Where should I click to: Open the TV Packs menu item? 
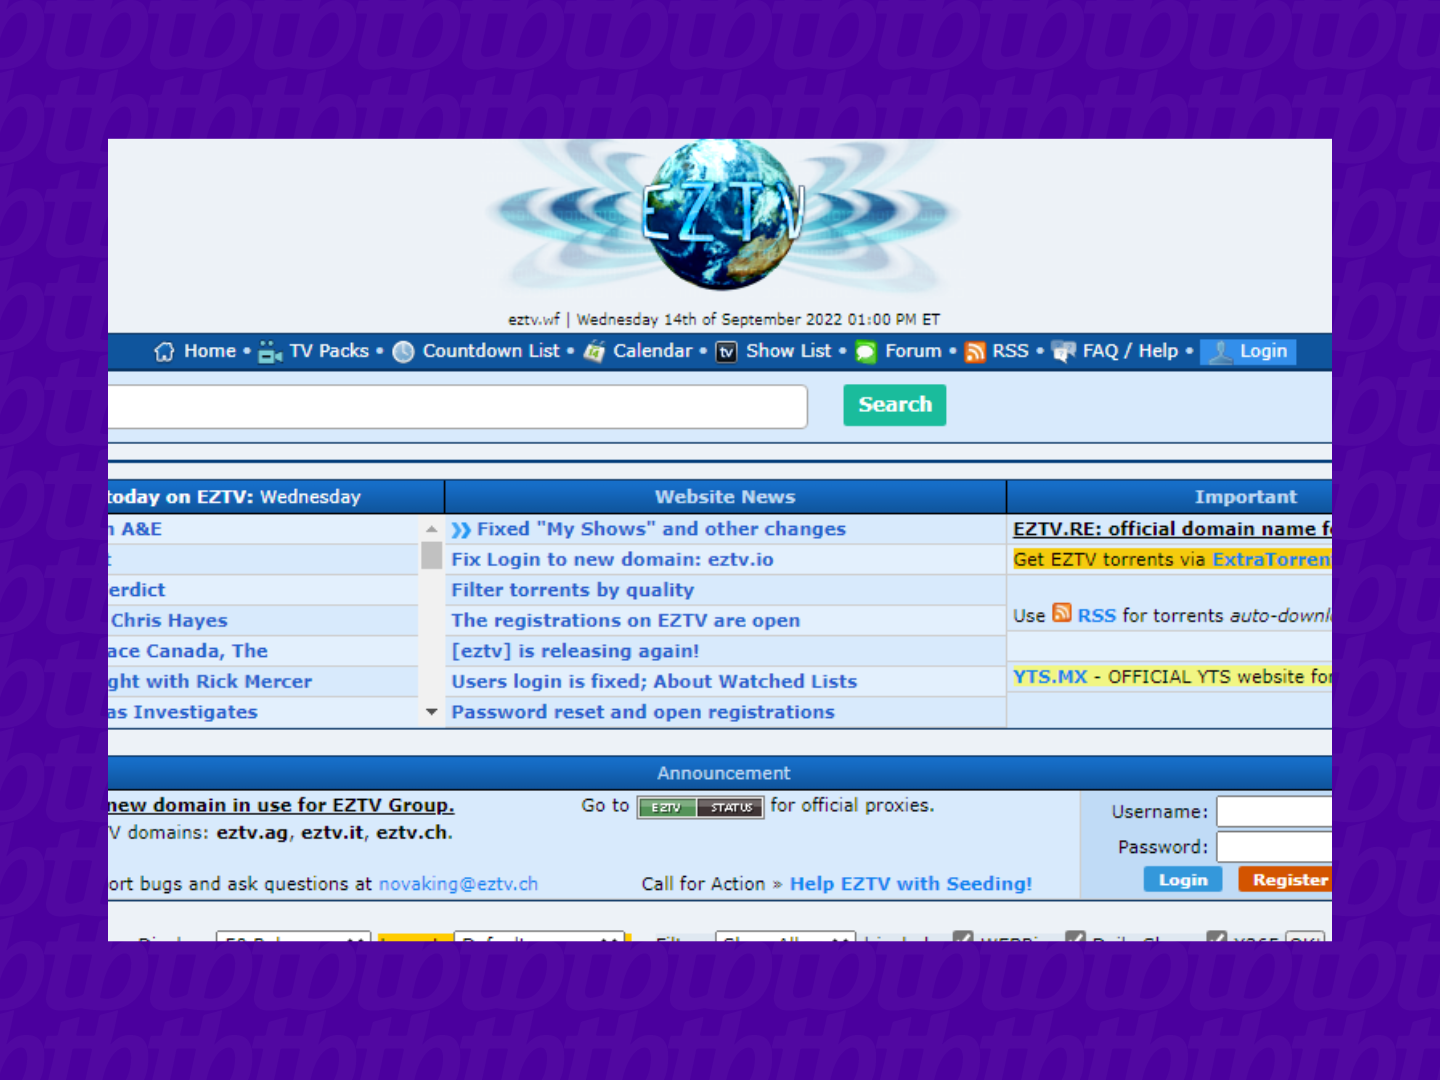coord(329,351)
